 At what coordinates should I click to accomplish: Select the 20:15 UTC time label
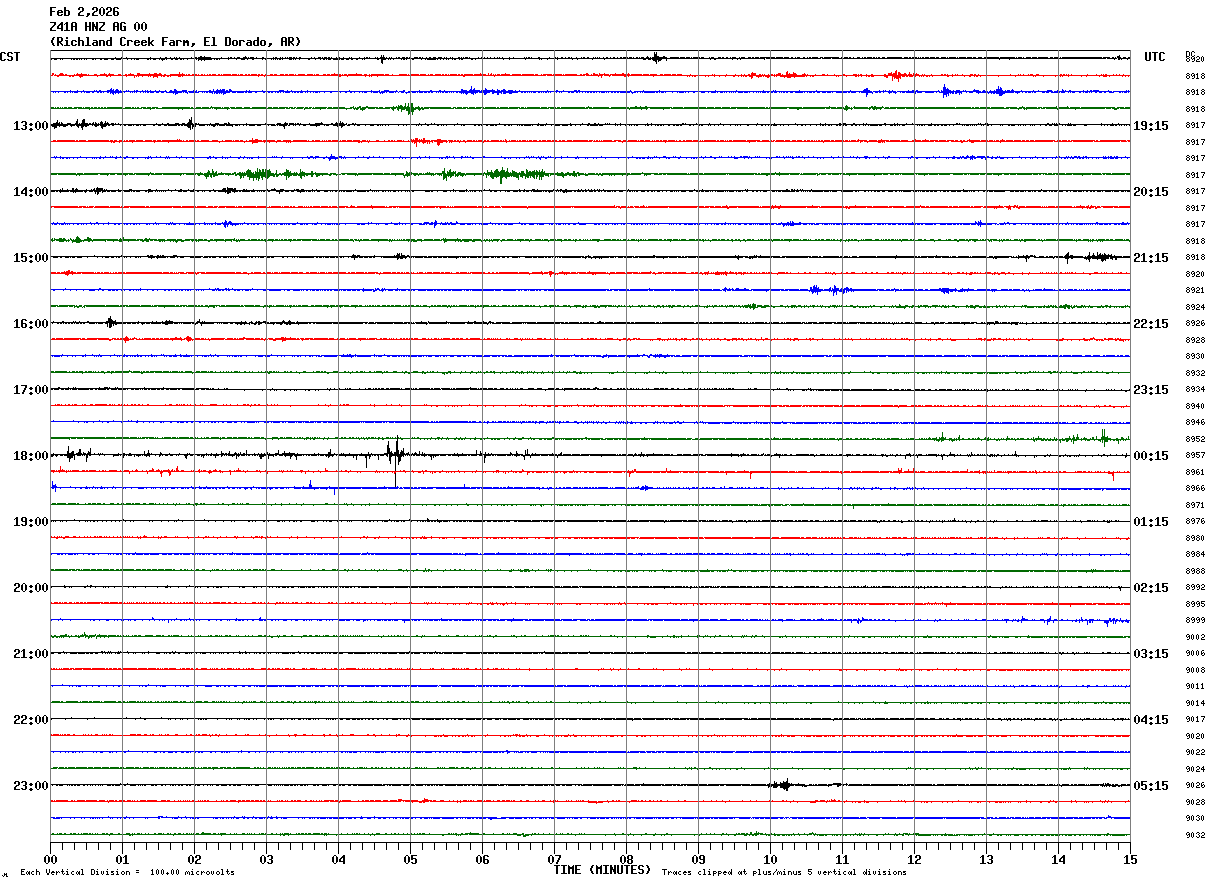[1151, 192]
